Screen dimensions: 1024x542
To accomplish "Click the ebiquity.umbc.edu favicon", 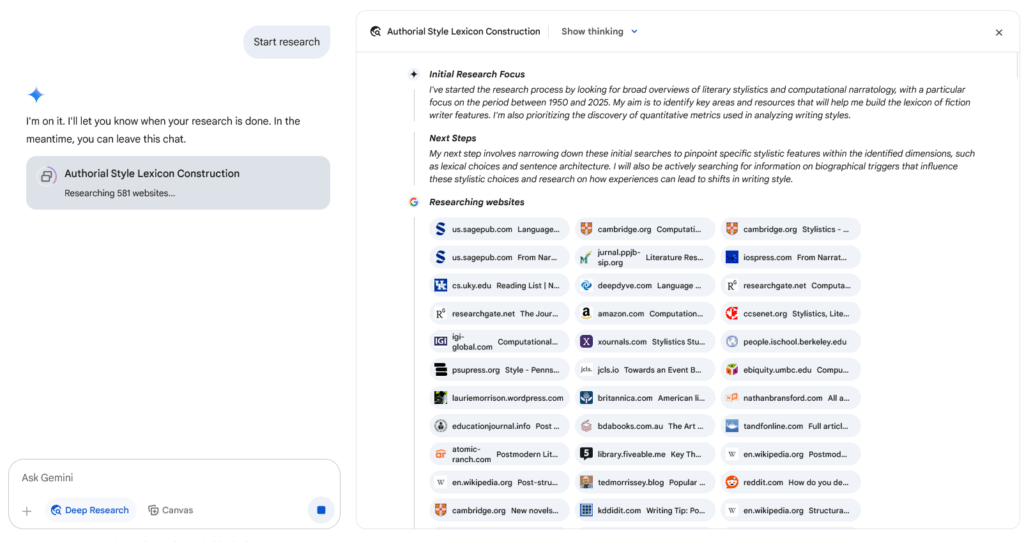I will click(x=732, y=370).
